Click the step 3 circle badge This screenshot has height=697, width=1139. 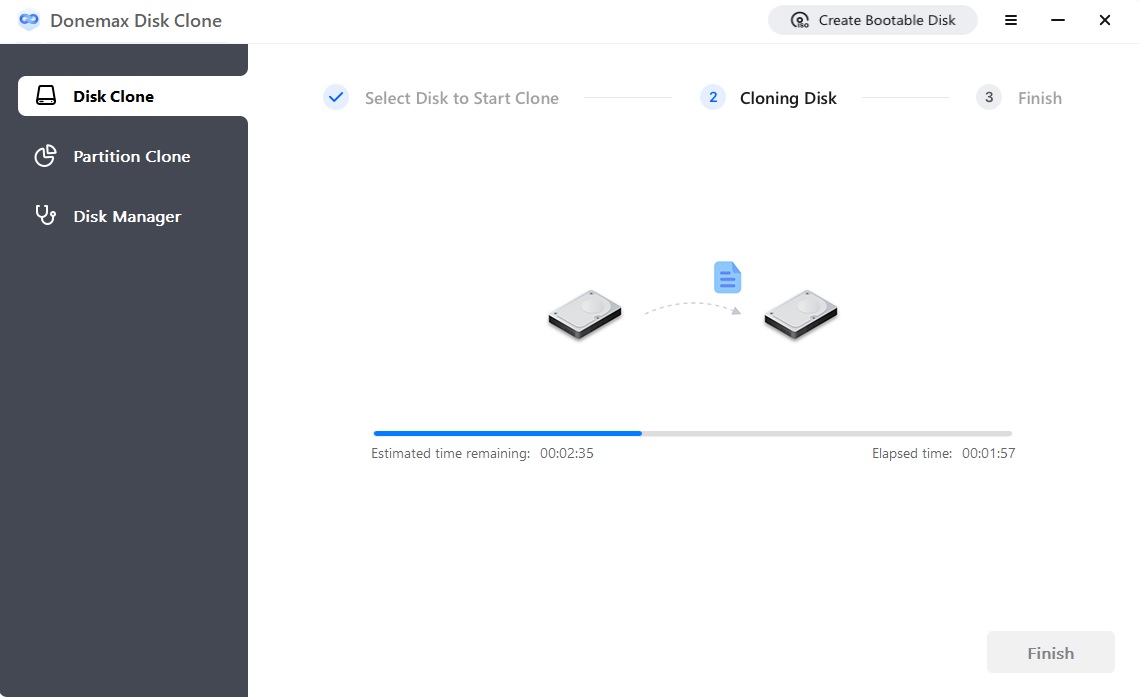pos(988,97)
